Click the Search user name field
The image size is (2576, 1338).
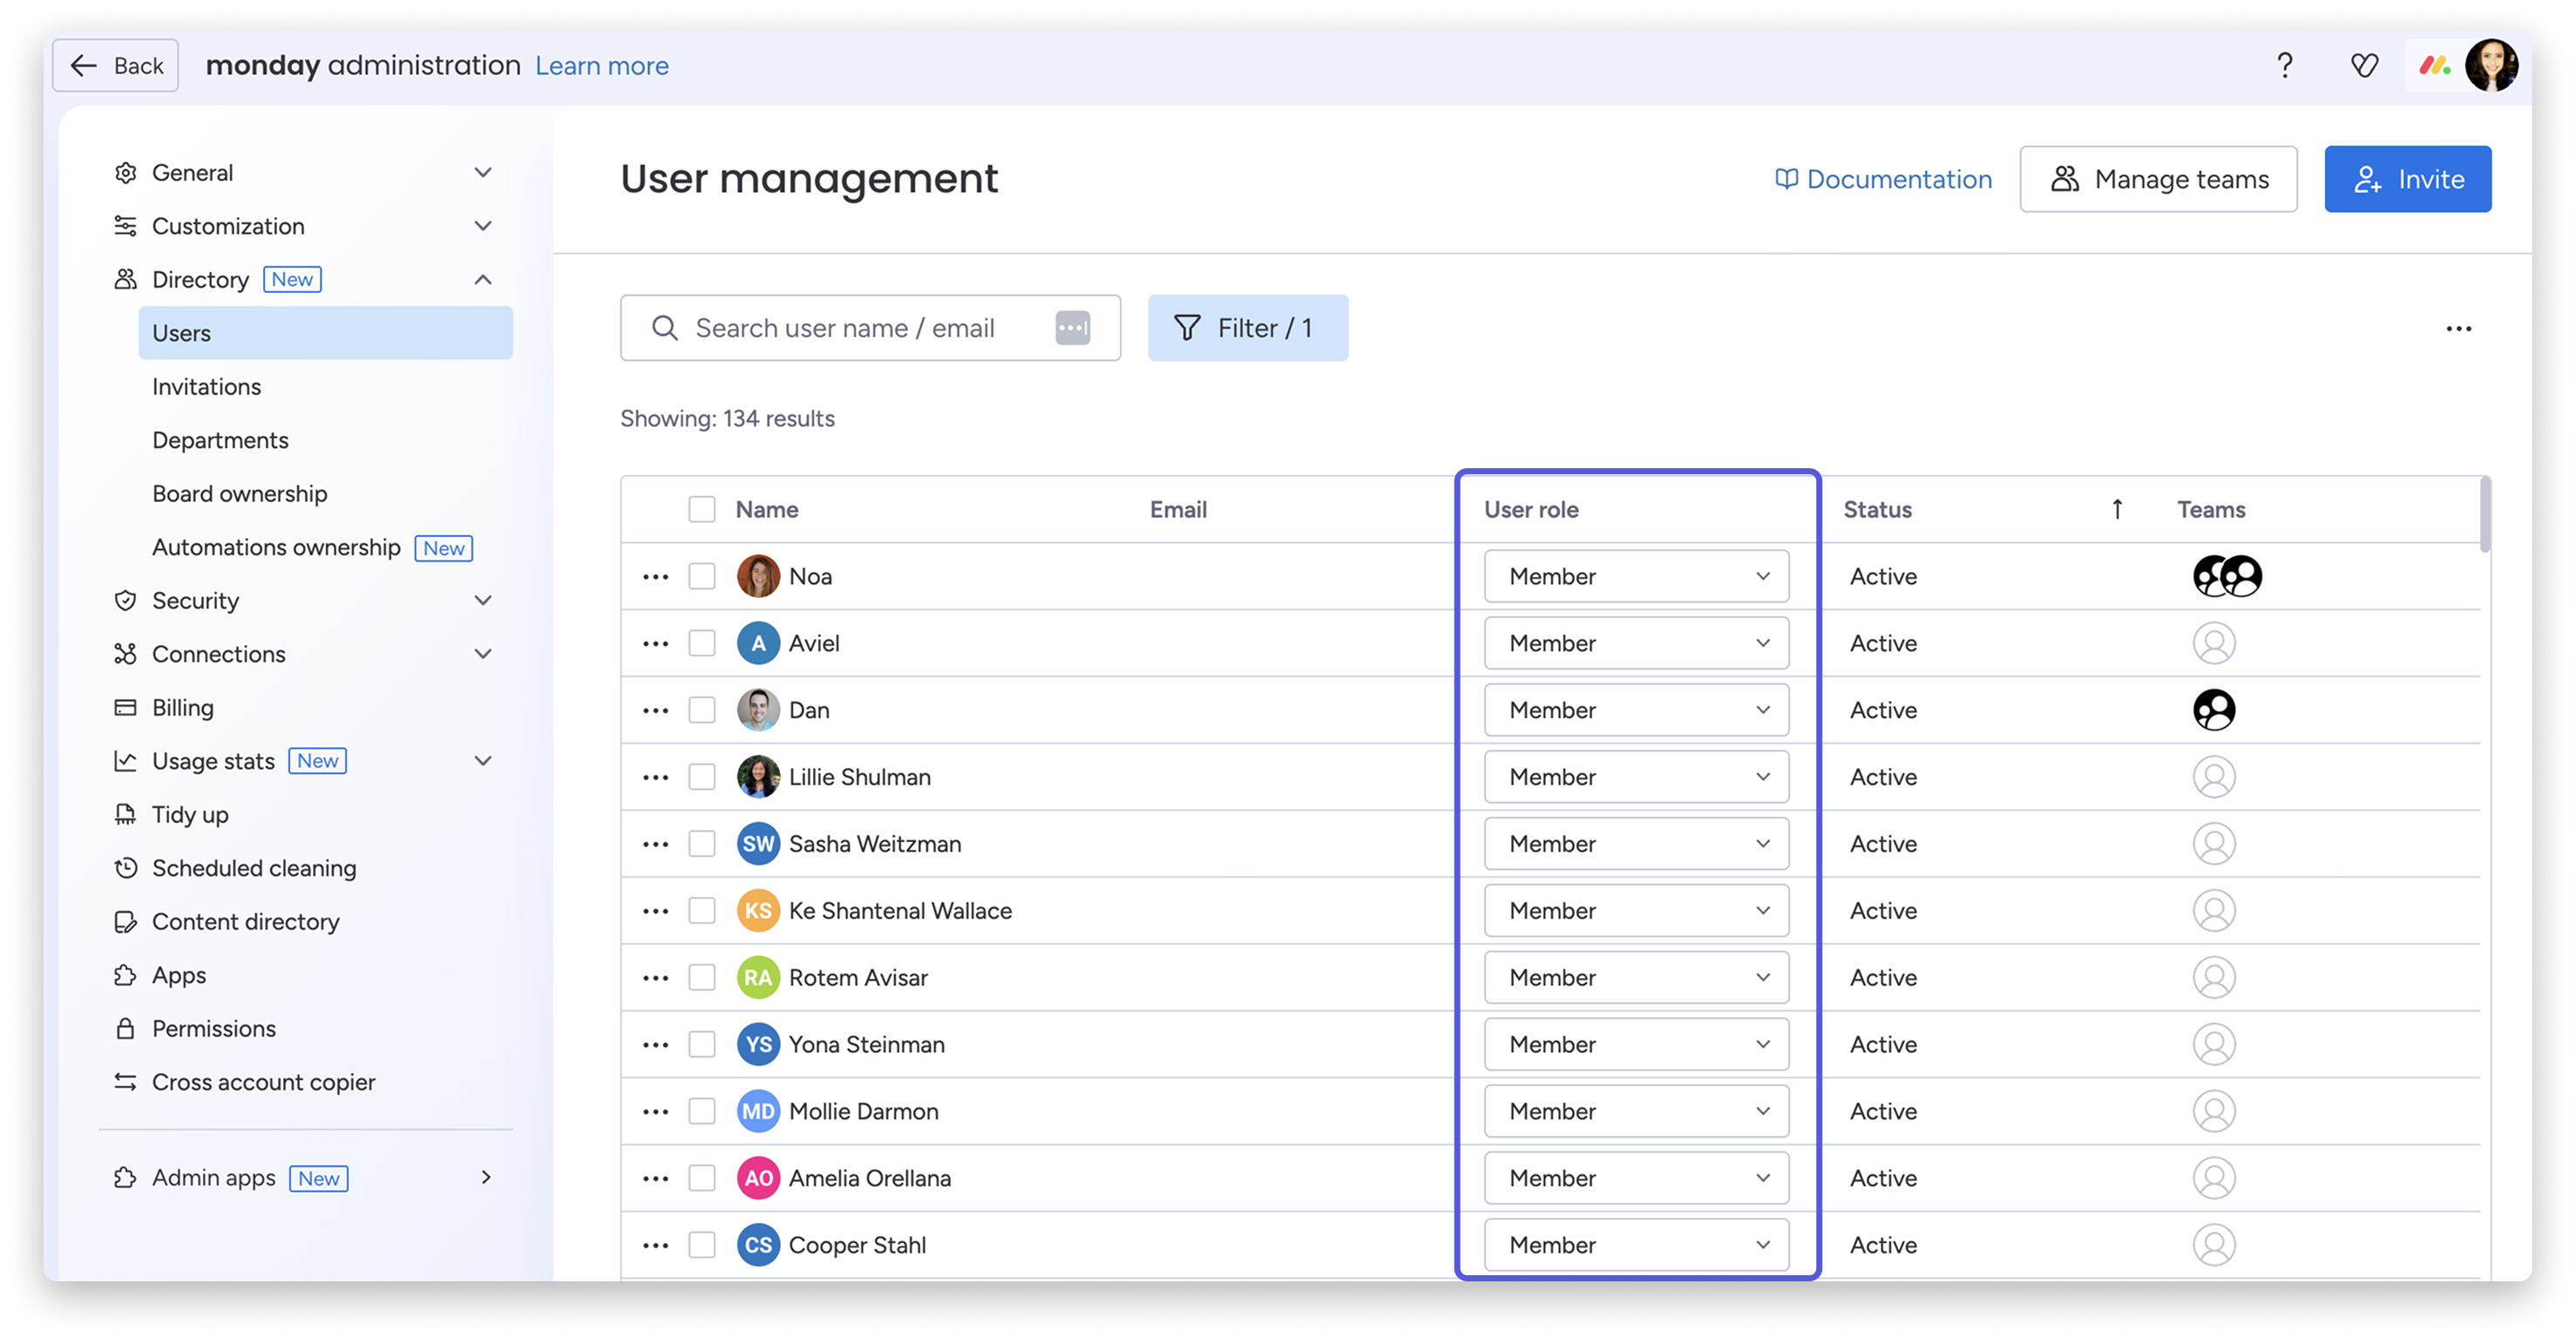point(845,328)
